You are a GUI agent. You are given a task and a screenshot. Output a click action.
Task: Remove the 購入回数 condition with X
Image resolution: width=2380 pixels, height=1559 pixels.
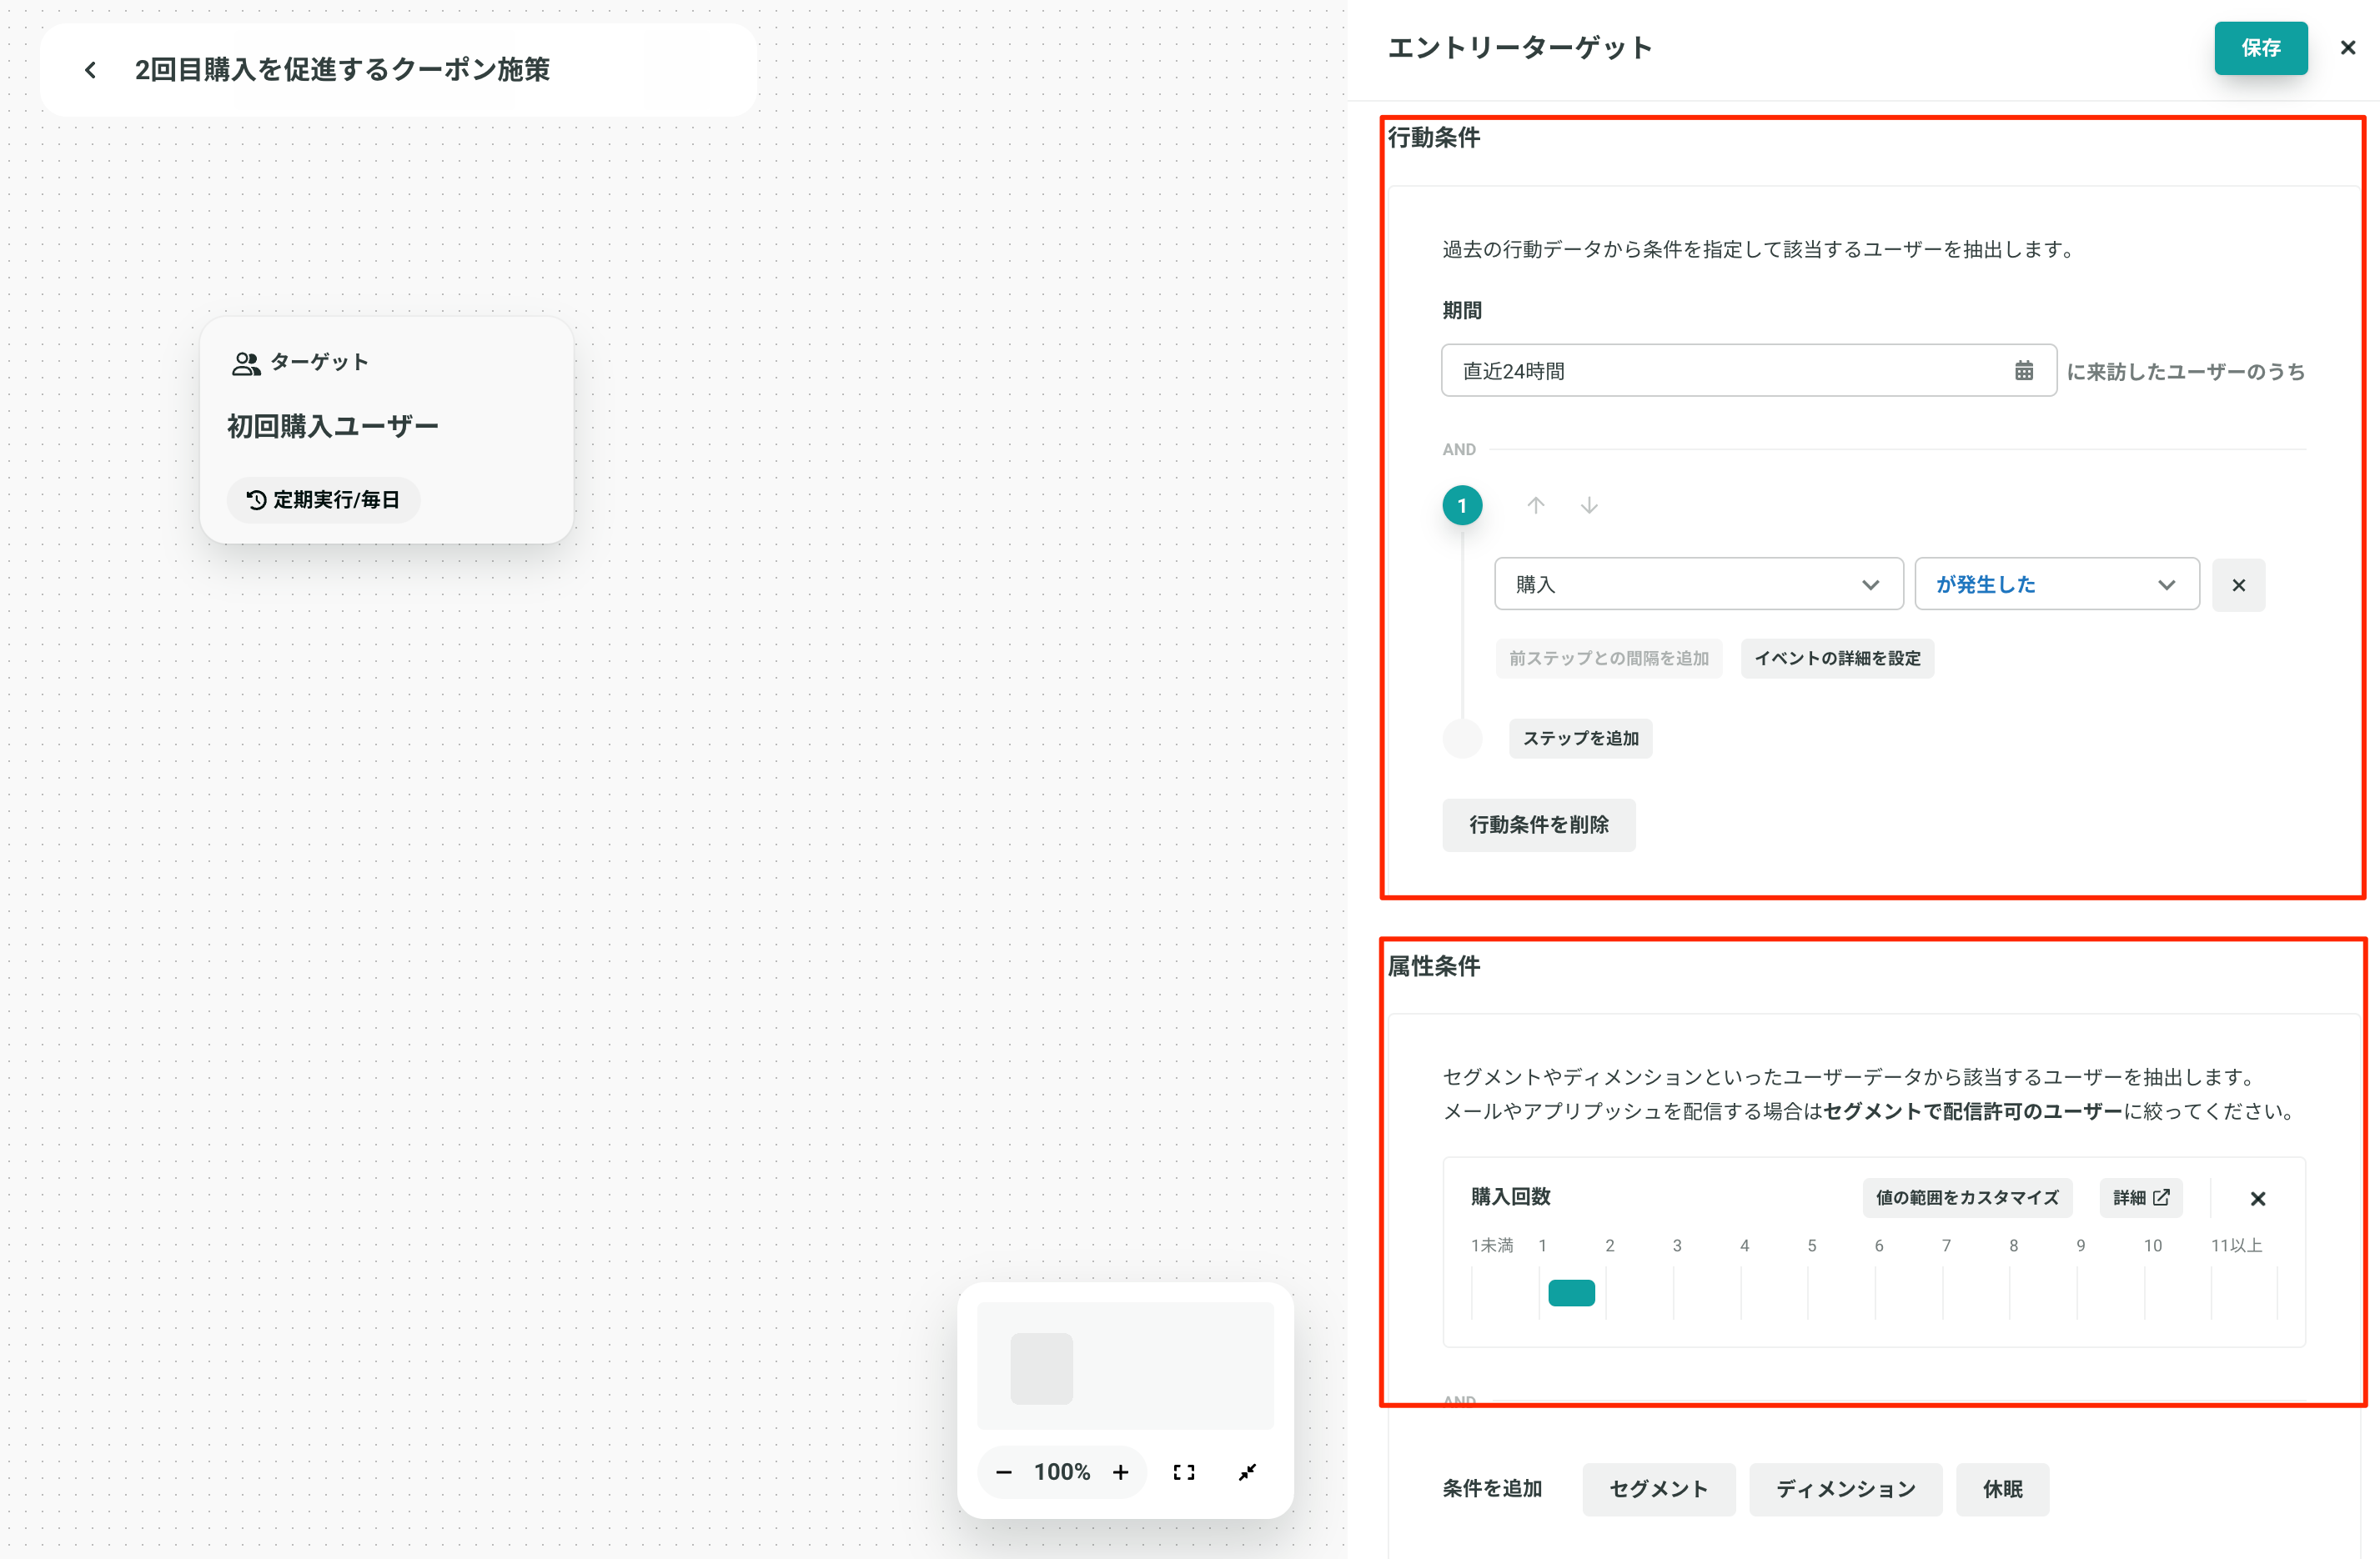click(2257, 1199)
